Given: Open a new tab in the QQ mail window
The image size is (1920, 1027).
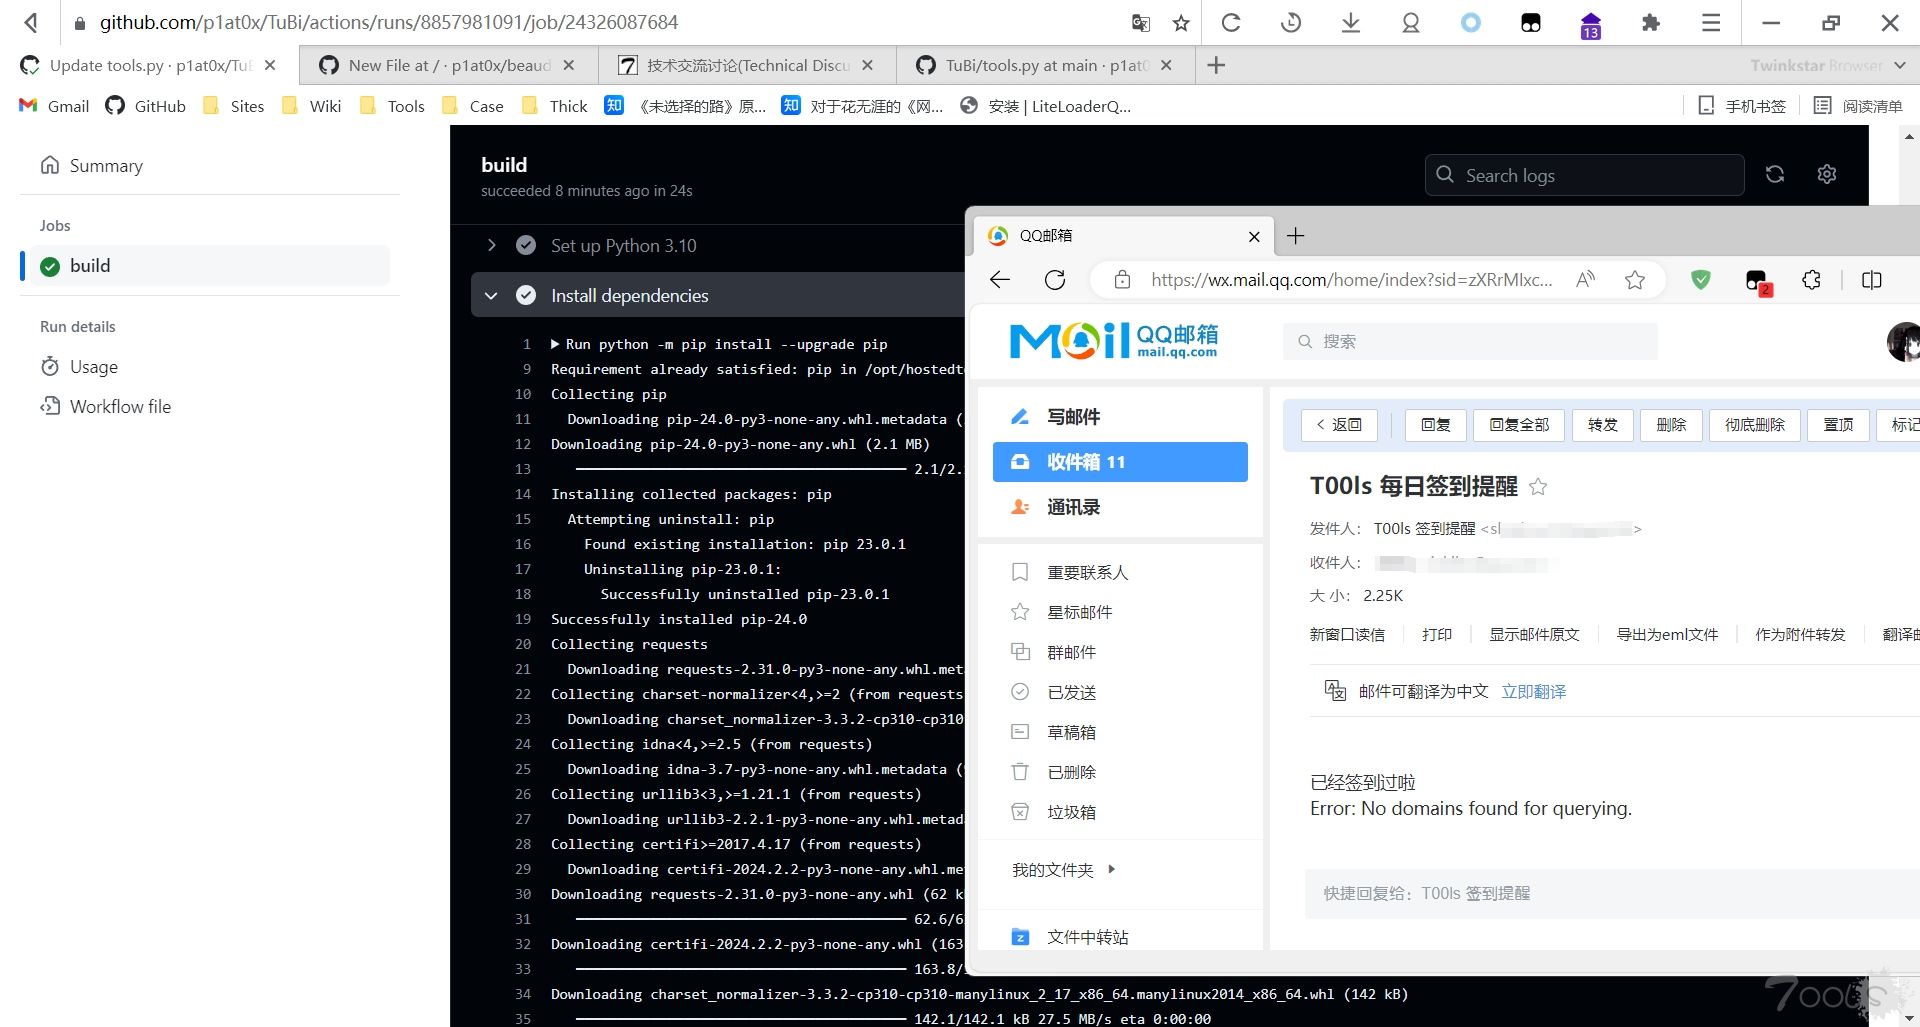Looking at the screenshot, I should pos(1296,236).
